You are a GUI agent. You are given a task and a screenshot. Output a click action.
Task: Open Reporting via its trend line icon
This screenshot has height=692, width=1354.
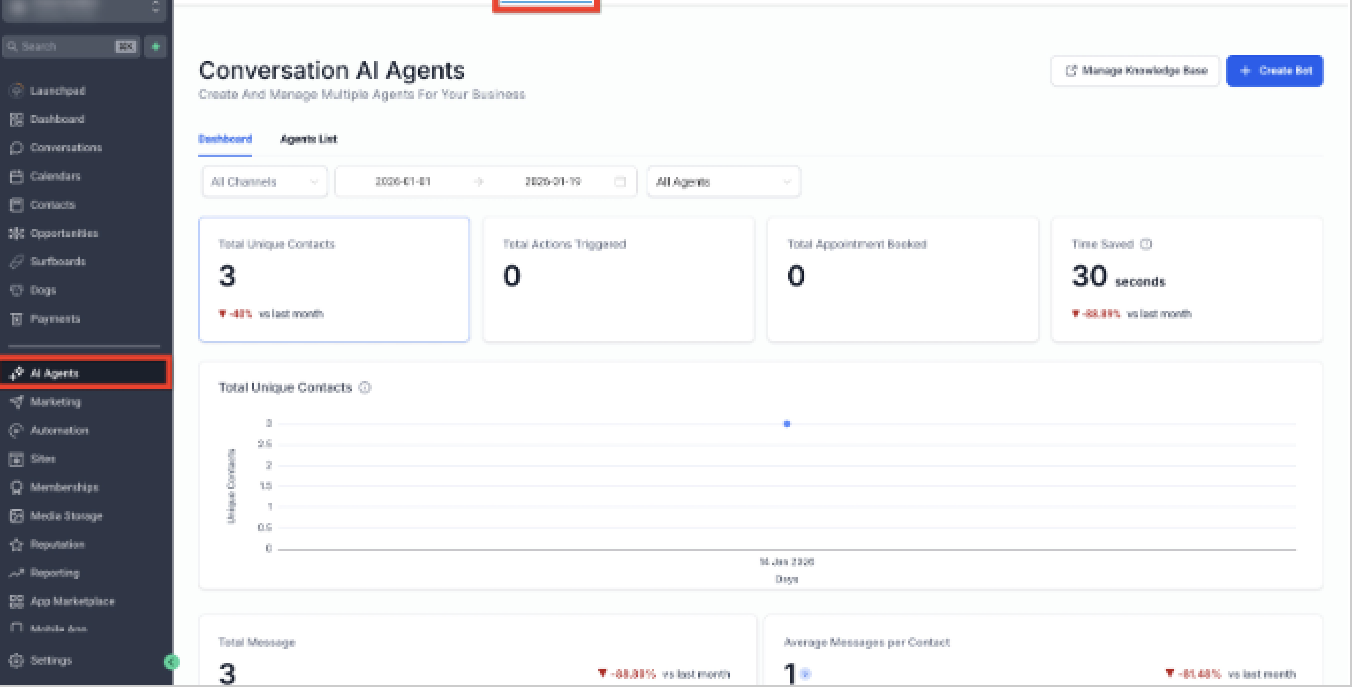tap(16, 573)
